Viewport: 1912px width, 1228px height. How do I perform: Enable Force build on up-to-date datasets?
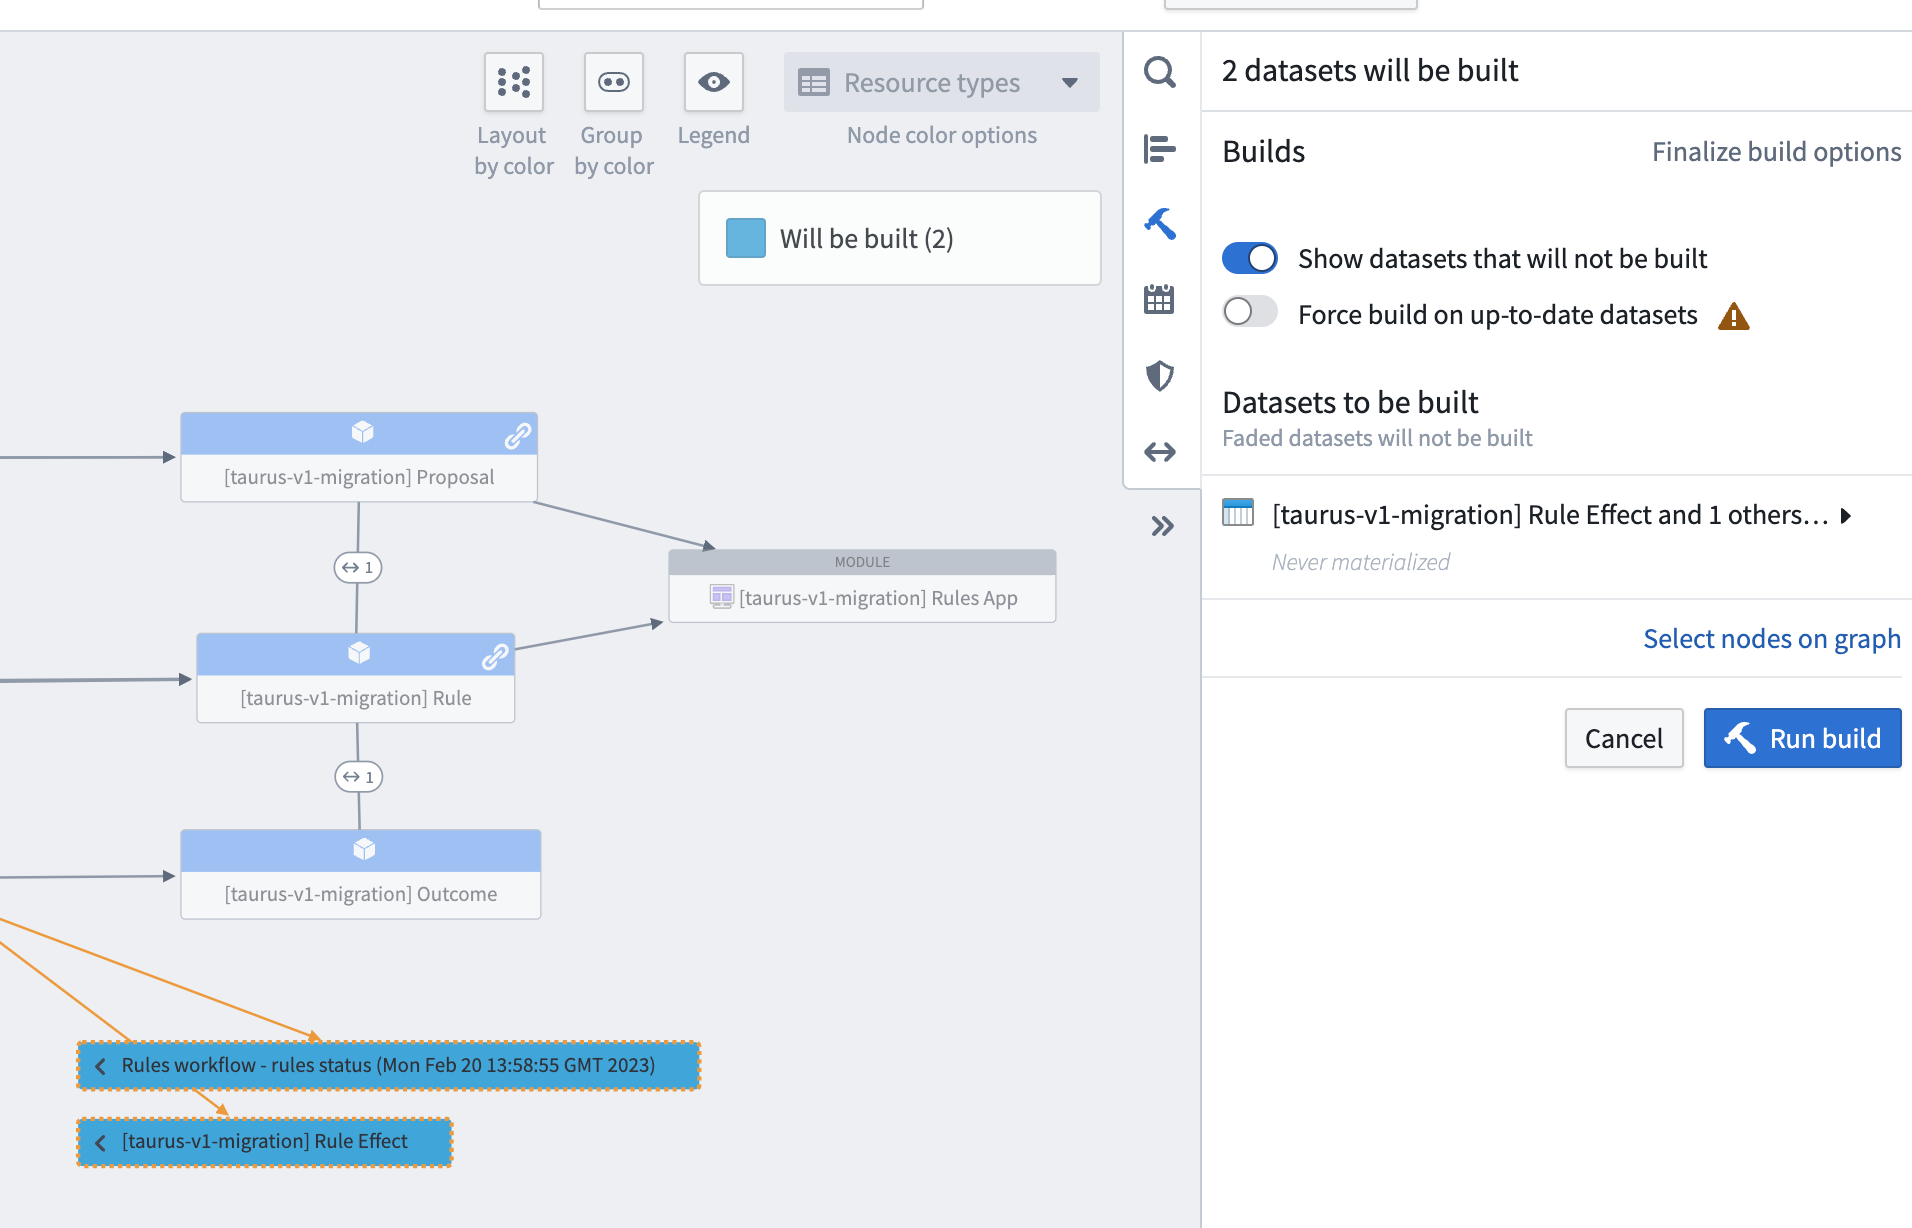[x=1250, y=312]
